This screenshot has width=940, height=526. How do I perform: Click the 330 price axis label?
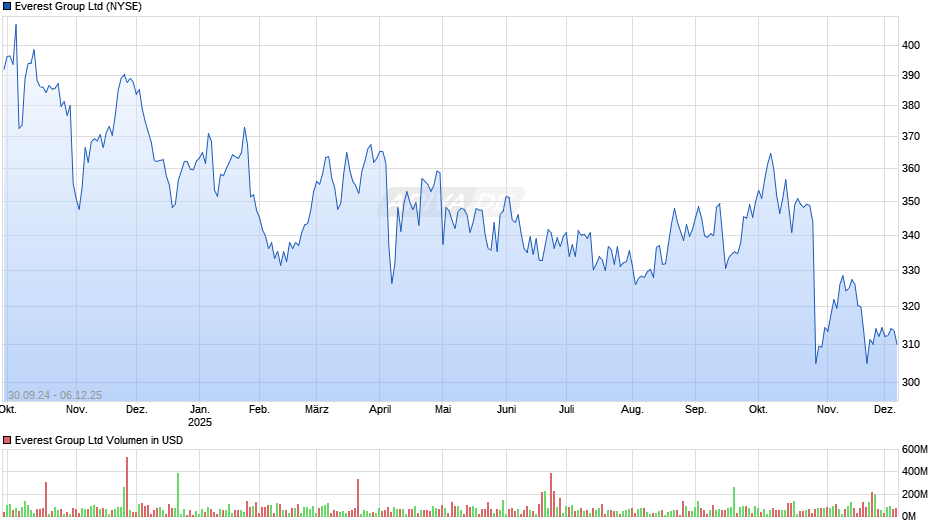click(x=911, y=270)
